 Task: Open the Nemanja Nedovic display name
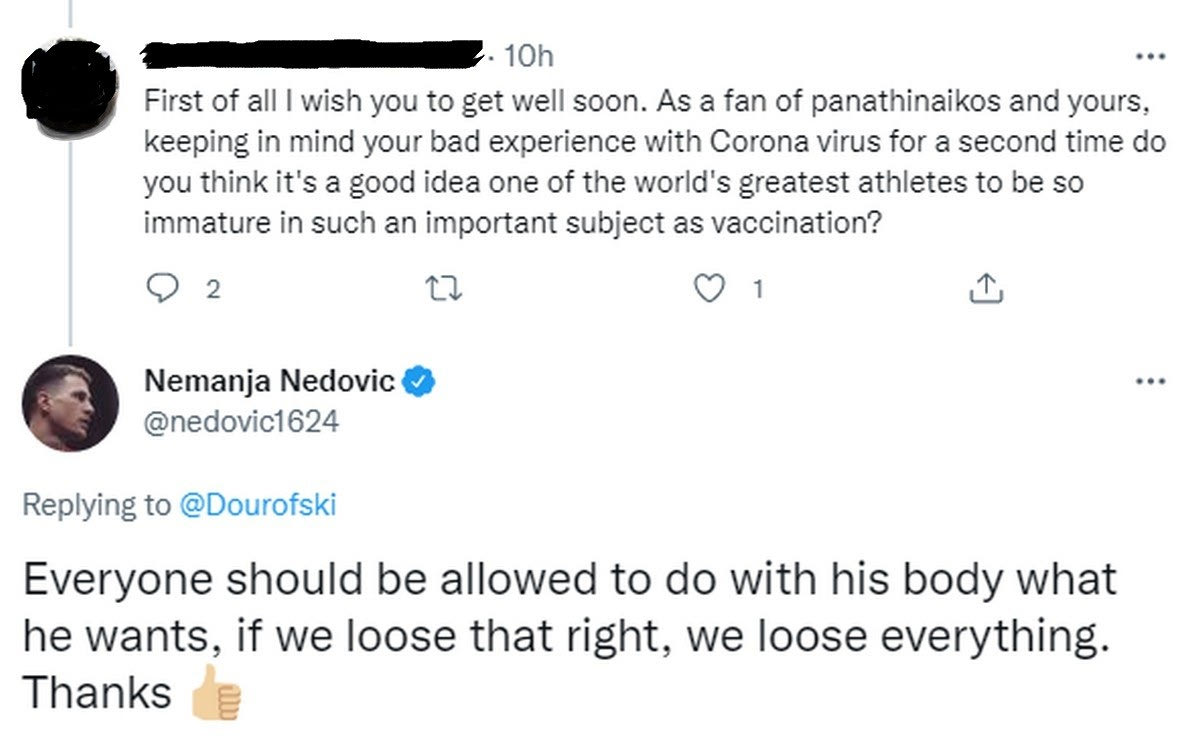[x=271, y=380]
